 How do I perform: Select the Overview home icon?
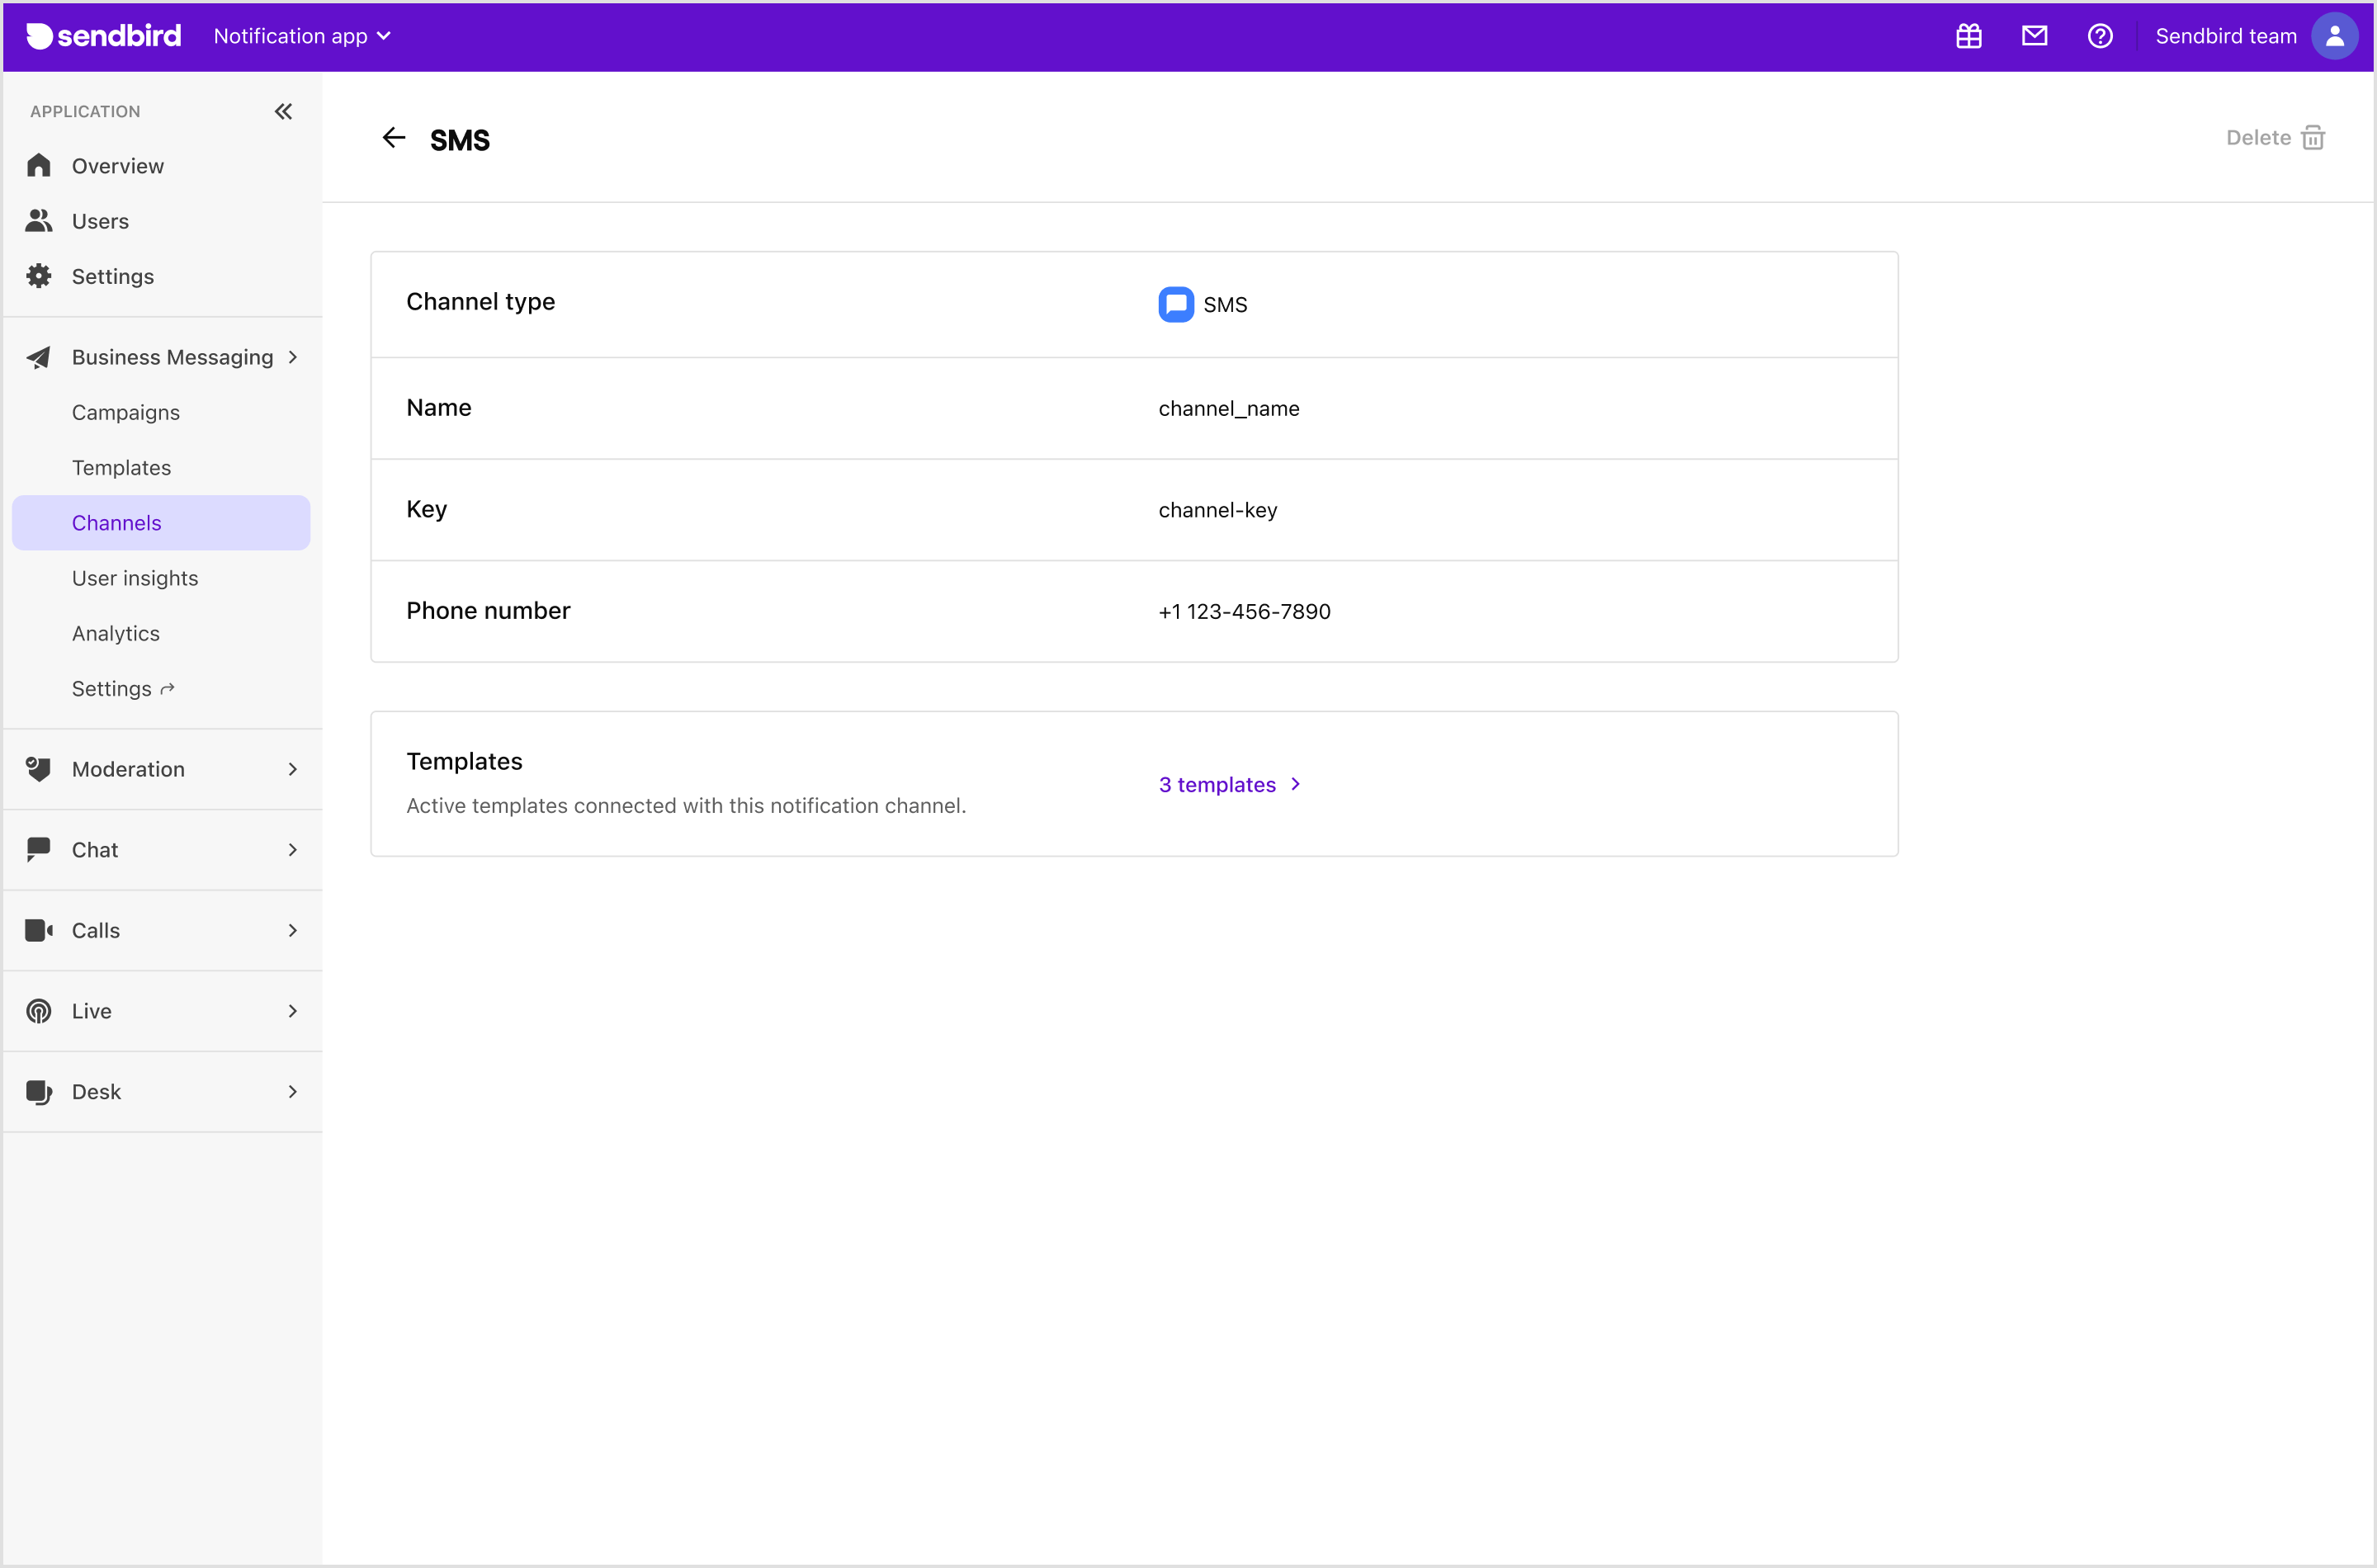coord(39,165)
